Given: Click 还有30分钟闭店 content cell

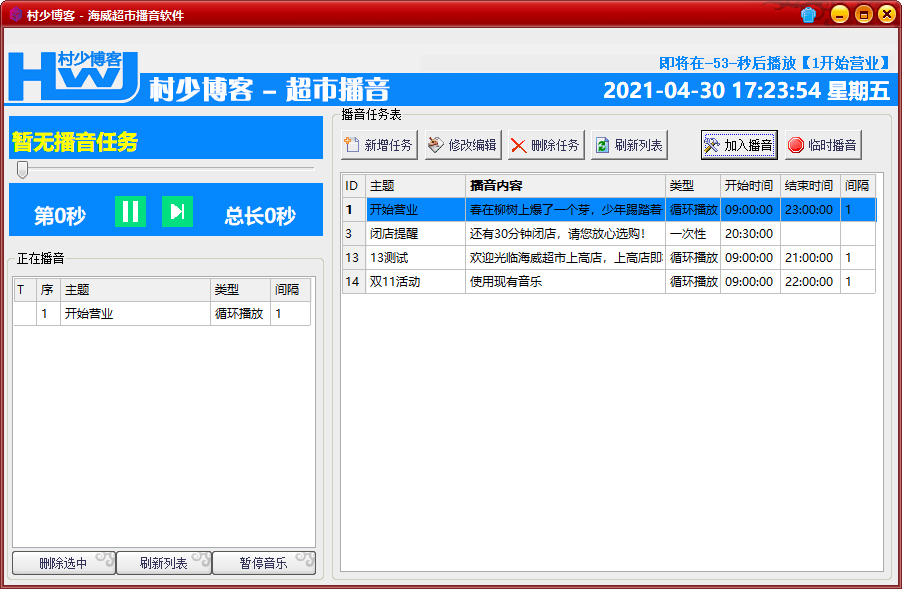Looking at the screenshot, I should click(565, 234).
